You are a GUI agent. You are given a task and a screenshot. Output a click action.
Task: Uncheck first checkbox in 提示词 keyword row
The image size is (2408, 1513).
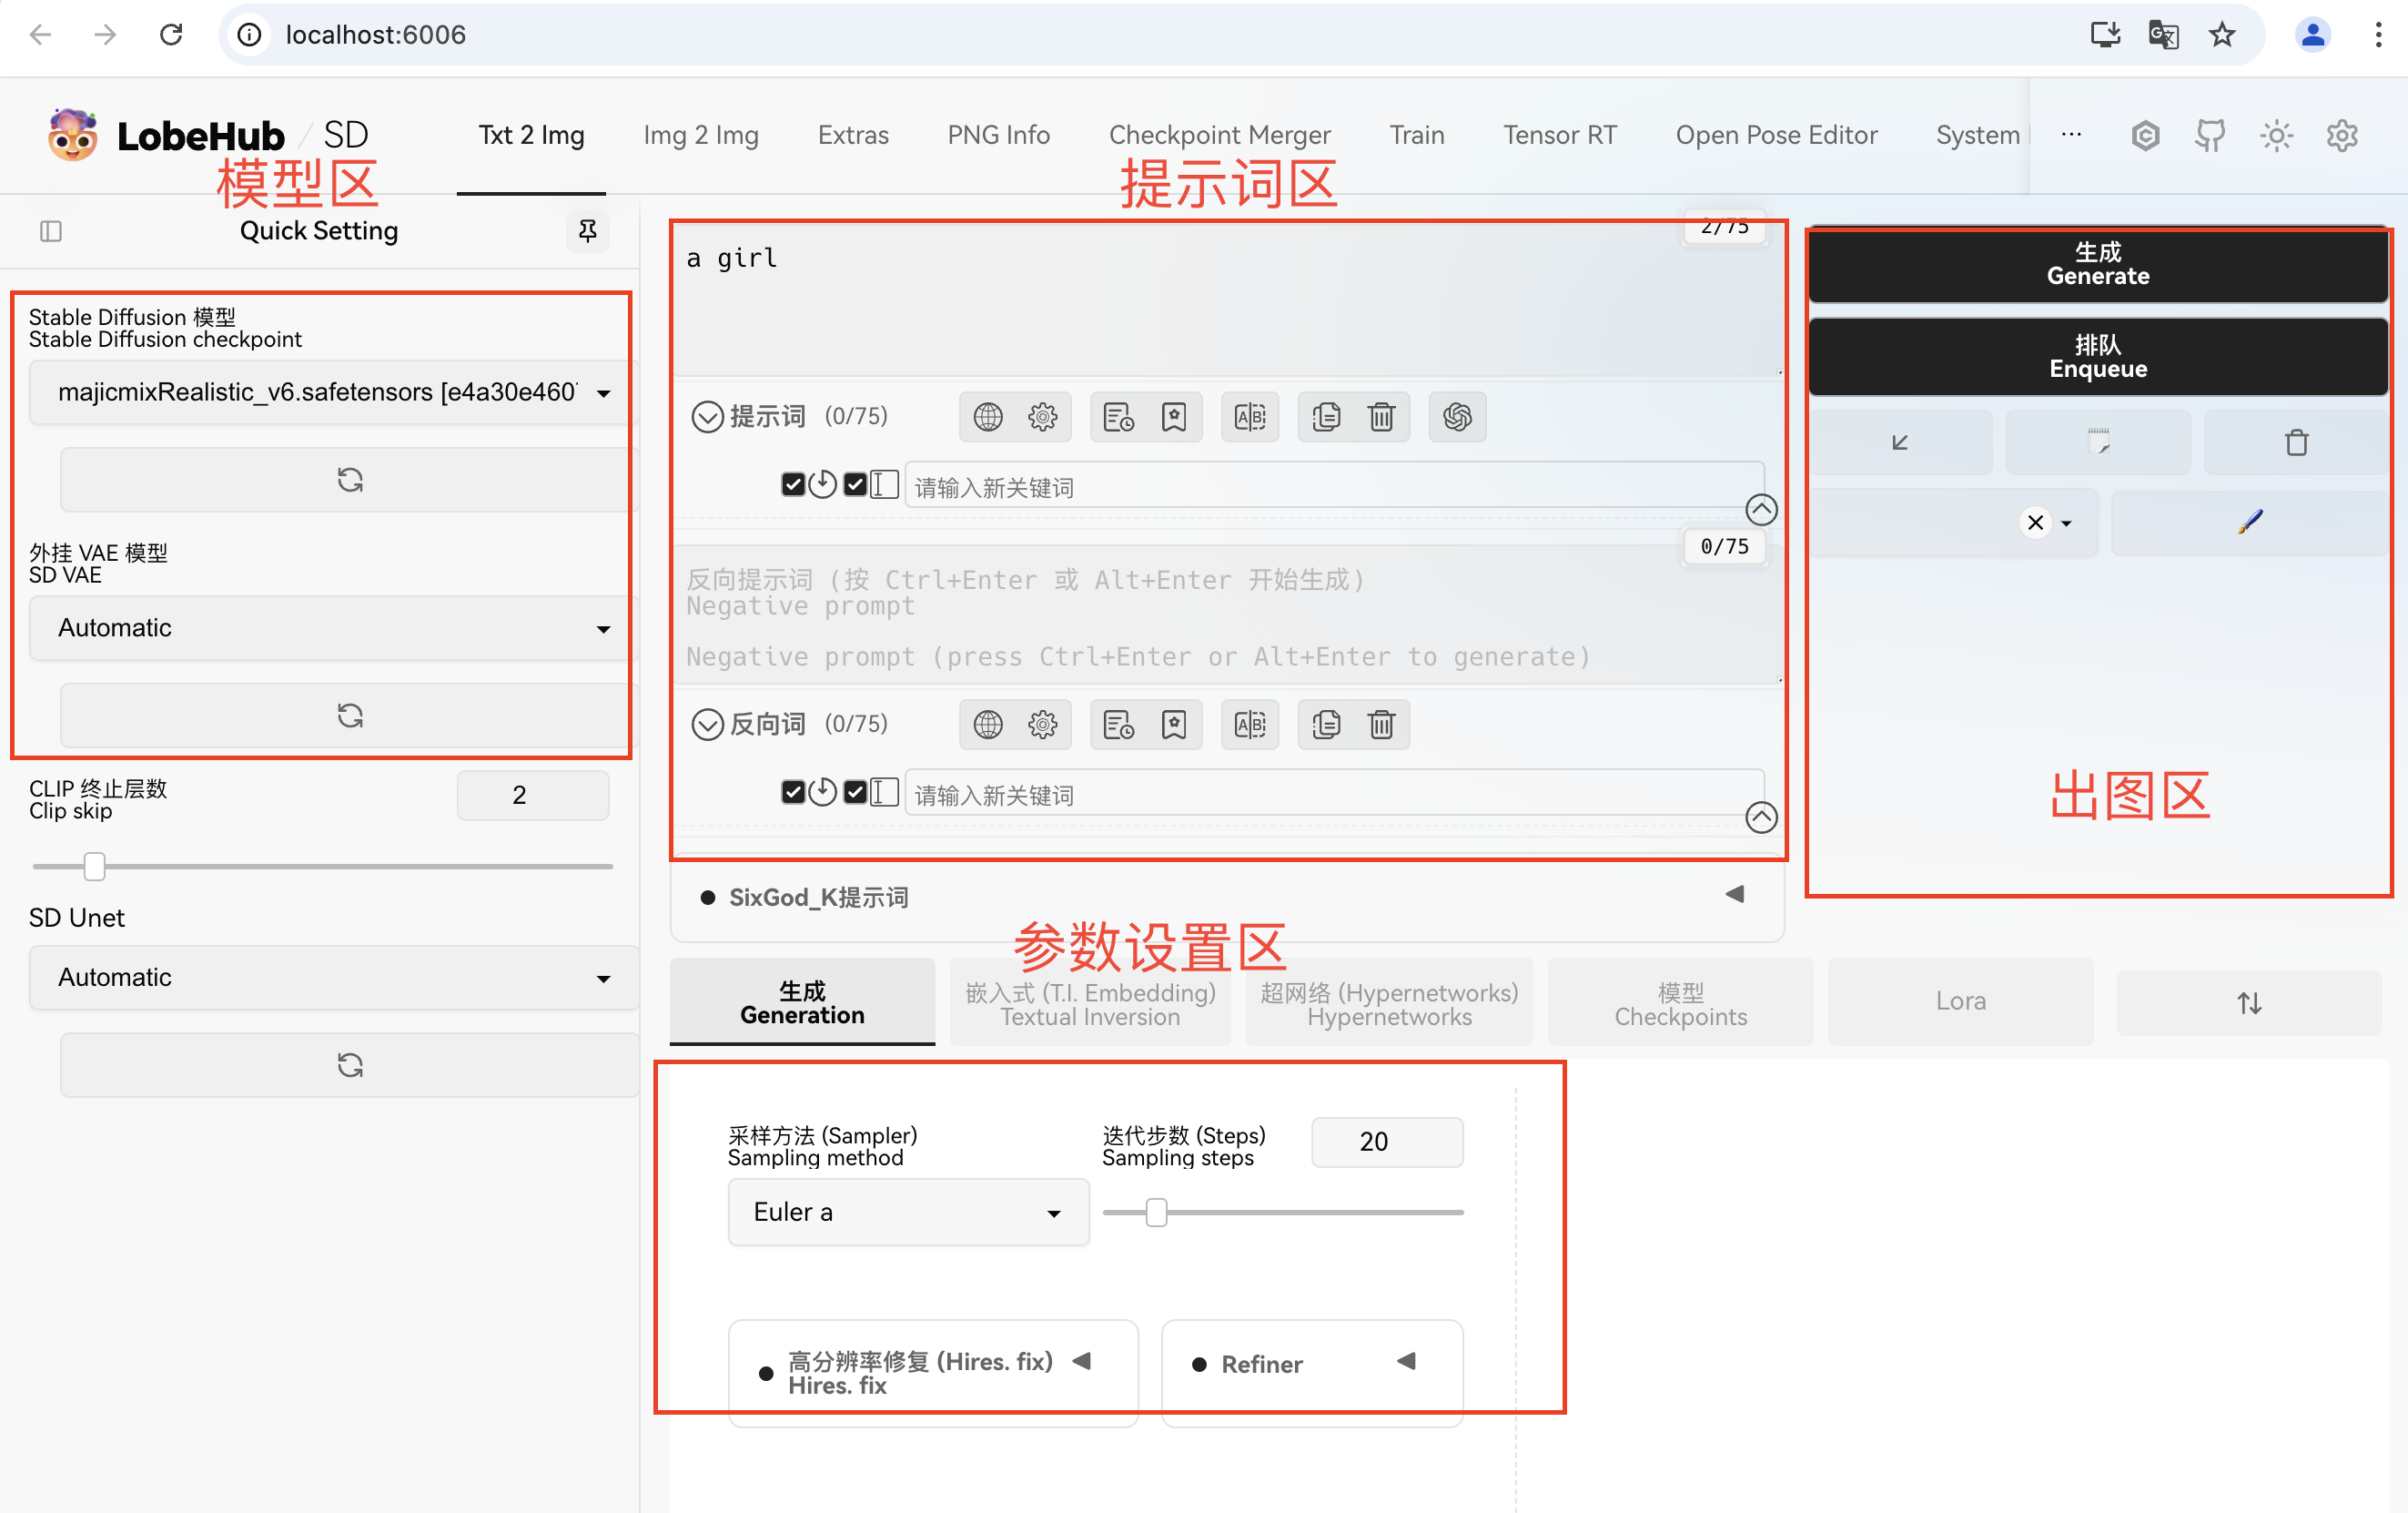[793, 485]
